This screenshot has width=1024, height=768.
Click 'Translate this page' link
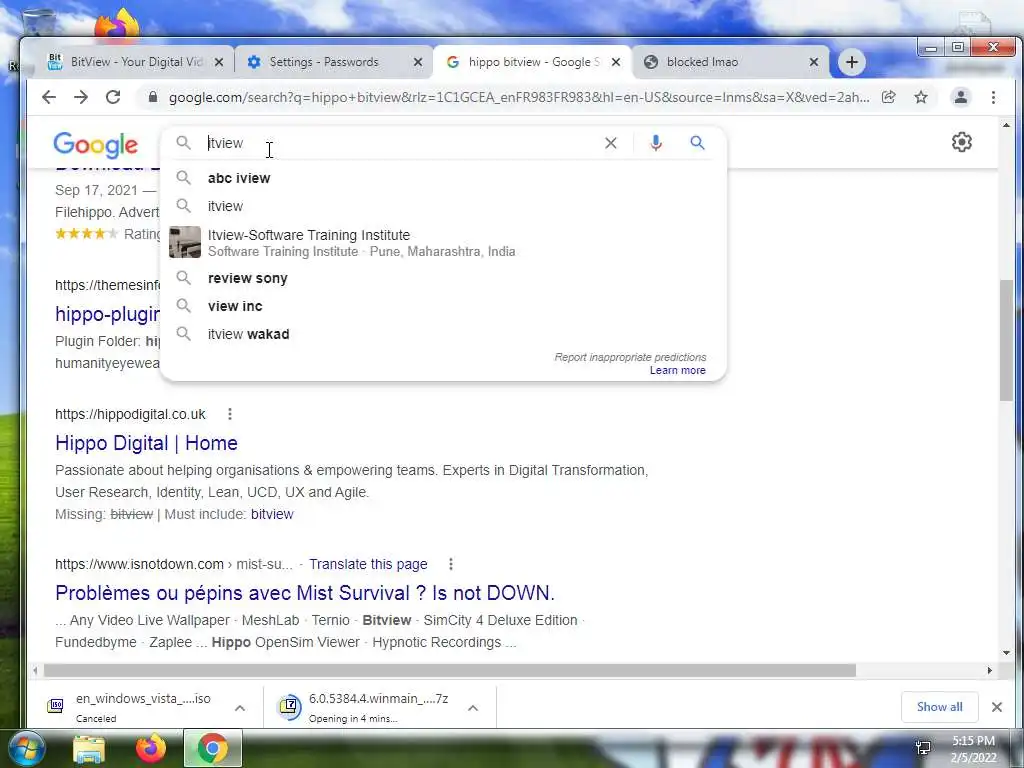pos(368,564)
